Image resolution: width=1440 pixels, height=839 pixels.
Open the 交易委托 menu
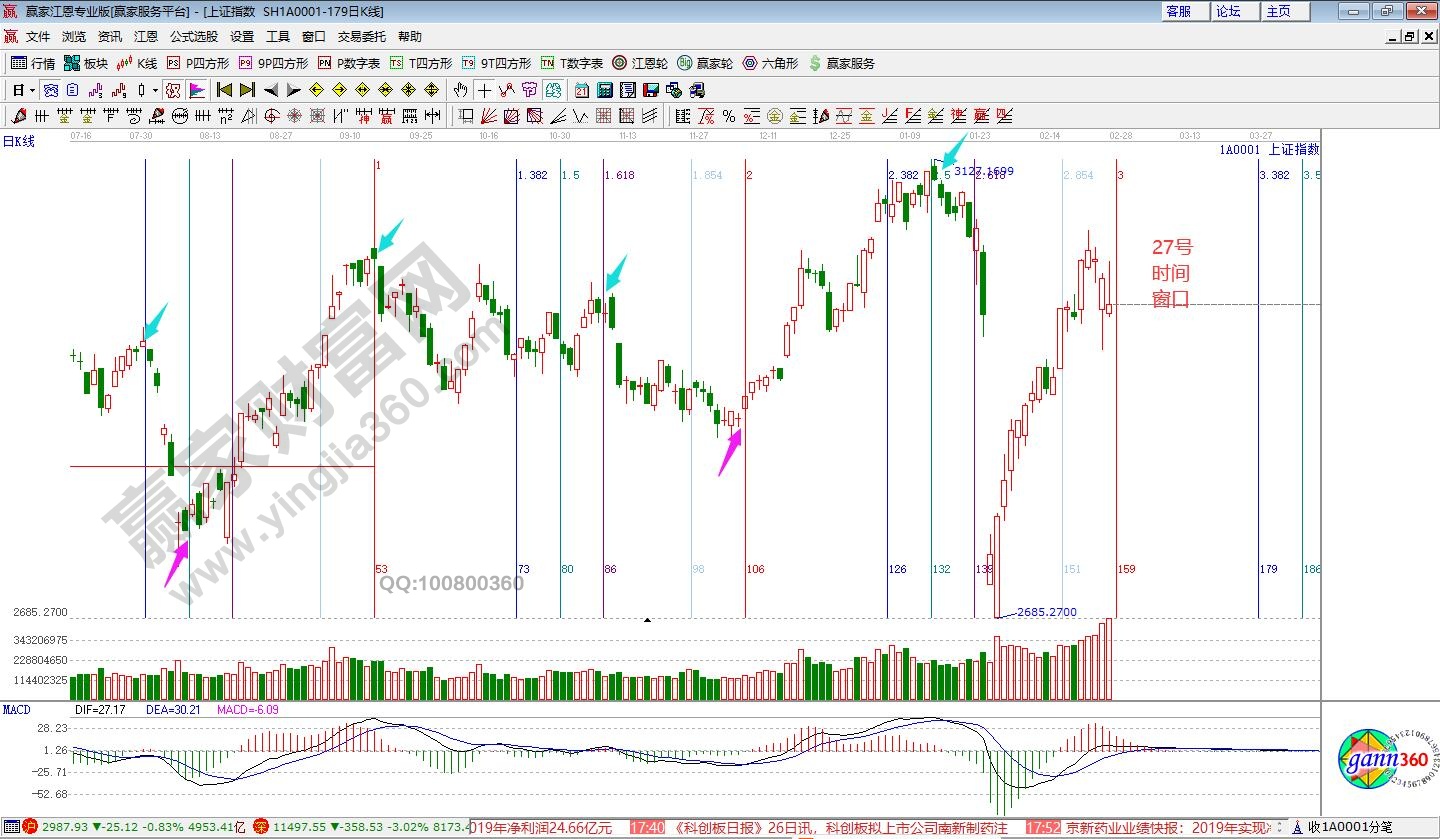(361, 37)
